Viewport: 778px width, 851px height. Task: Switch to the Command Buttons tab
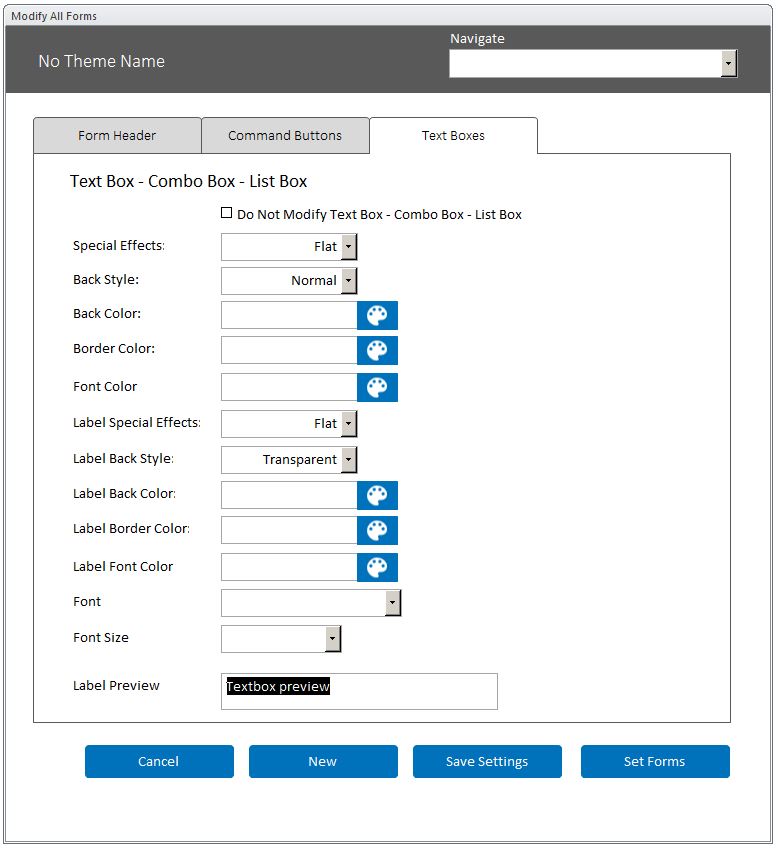(x=285, y=136)
